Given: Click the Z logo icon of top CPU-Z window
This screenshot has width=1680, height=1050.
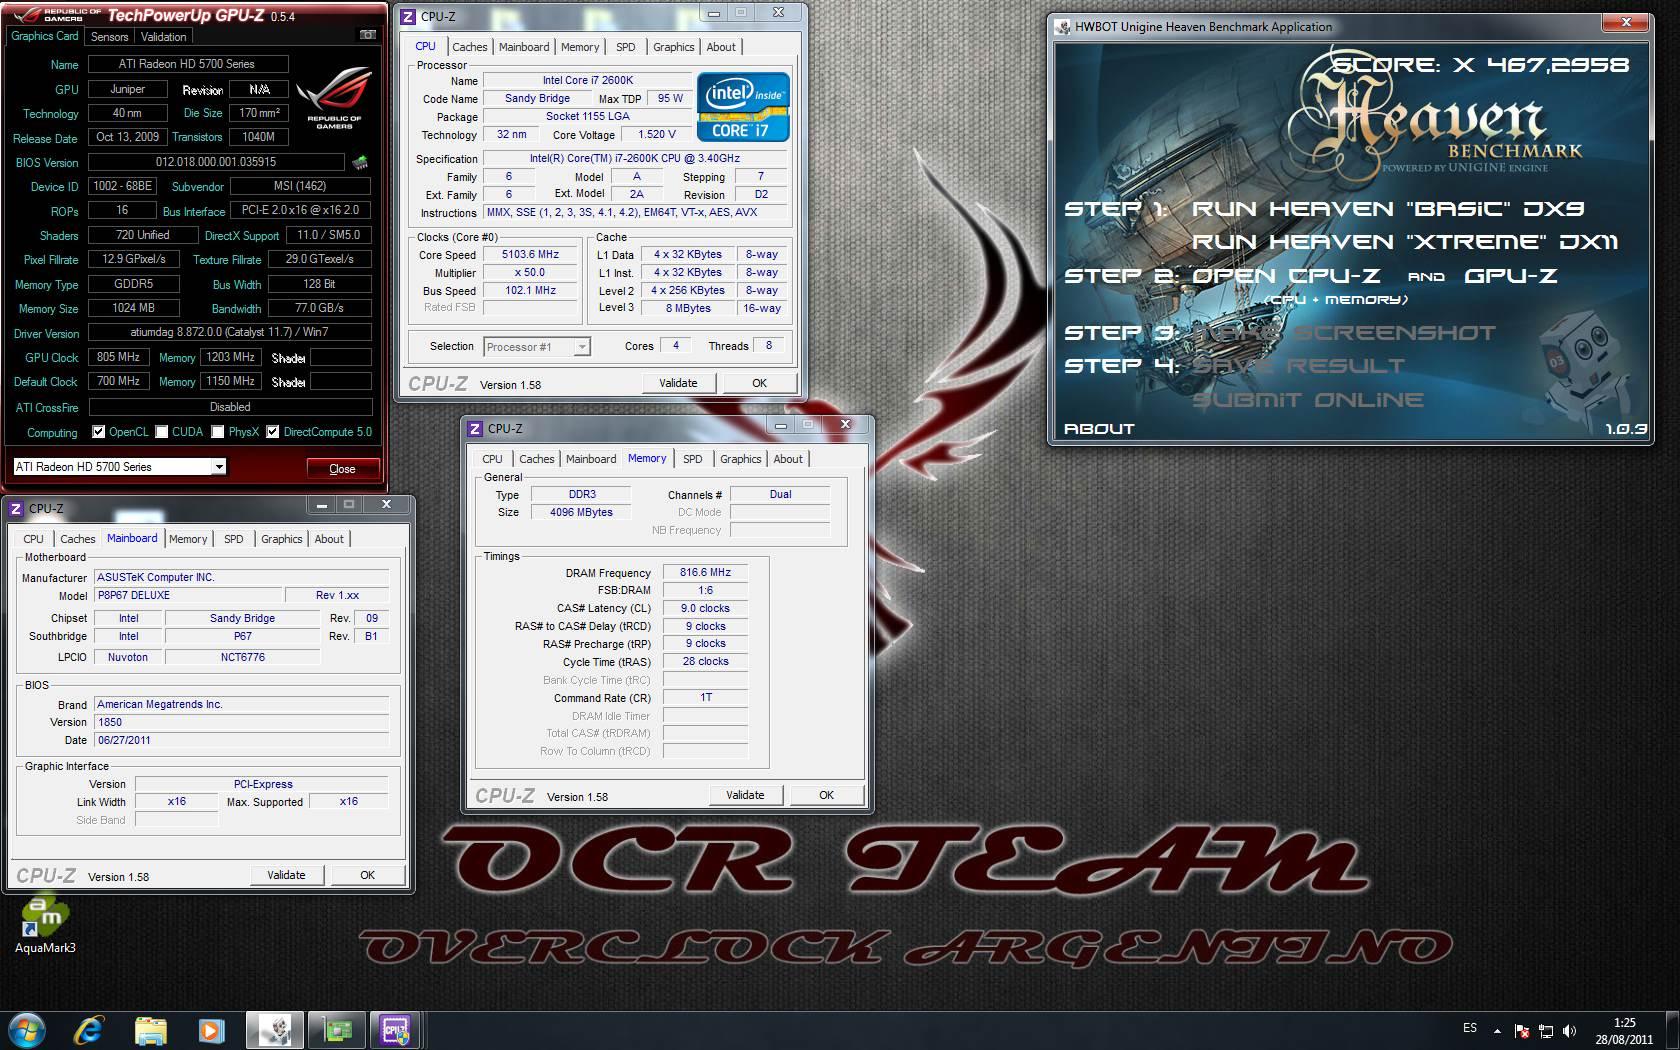Looking at the screenshot, I should pos(408,16).
